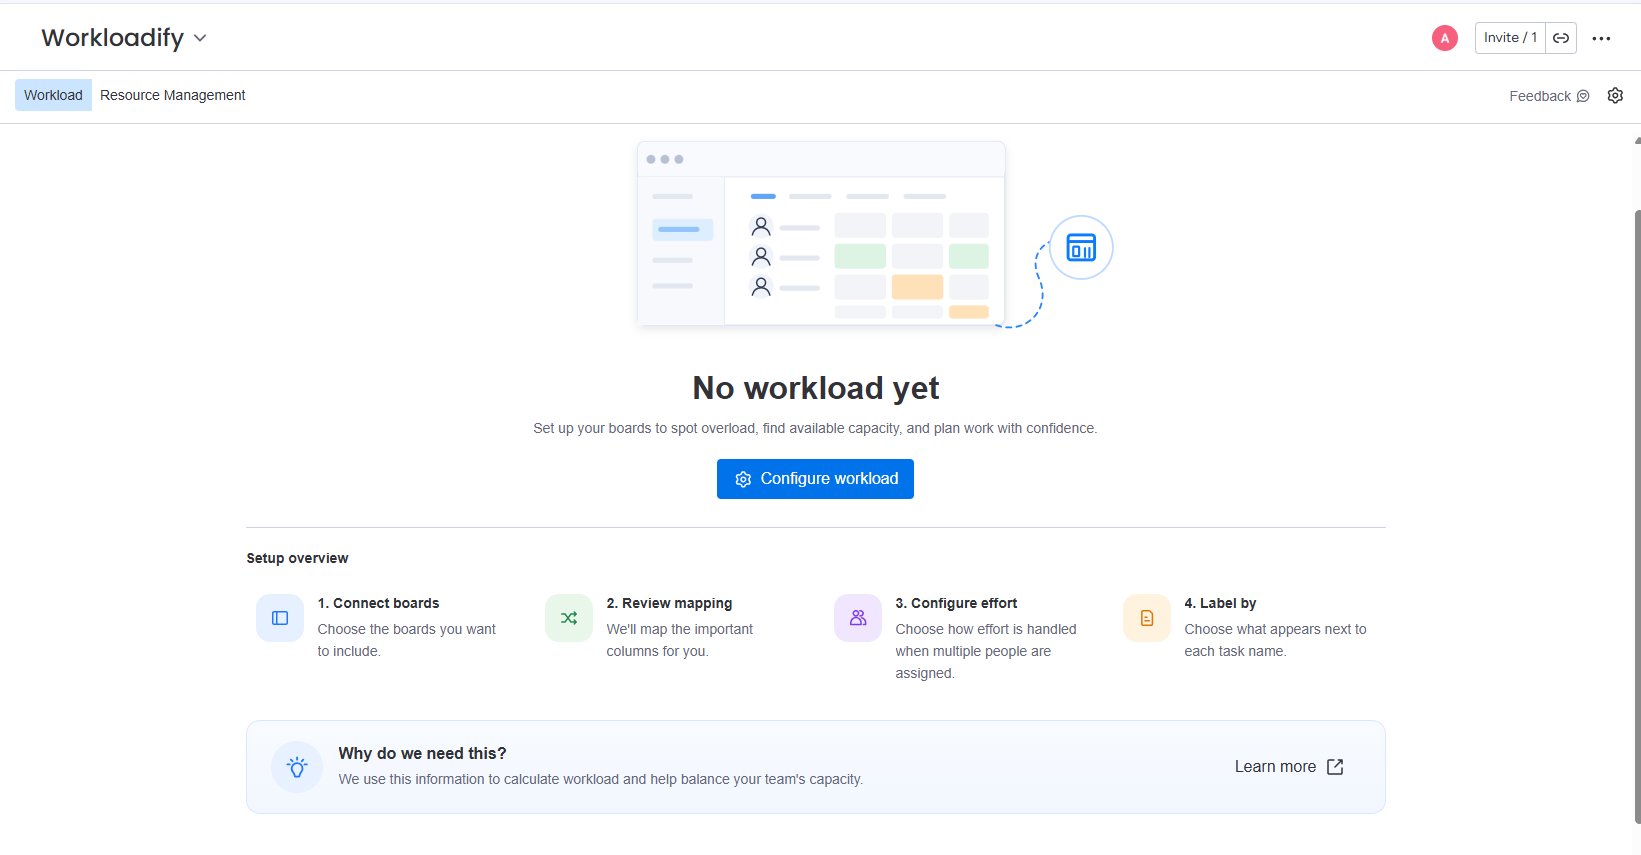
Task: Click the Configure workload button
Action: click(x=815, y=479)
